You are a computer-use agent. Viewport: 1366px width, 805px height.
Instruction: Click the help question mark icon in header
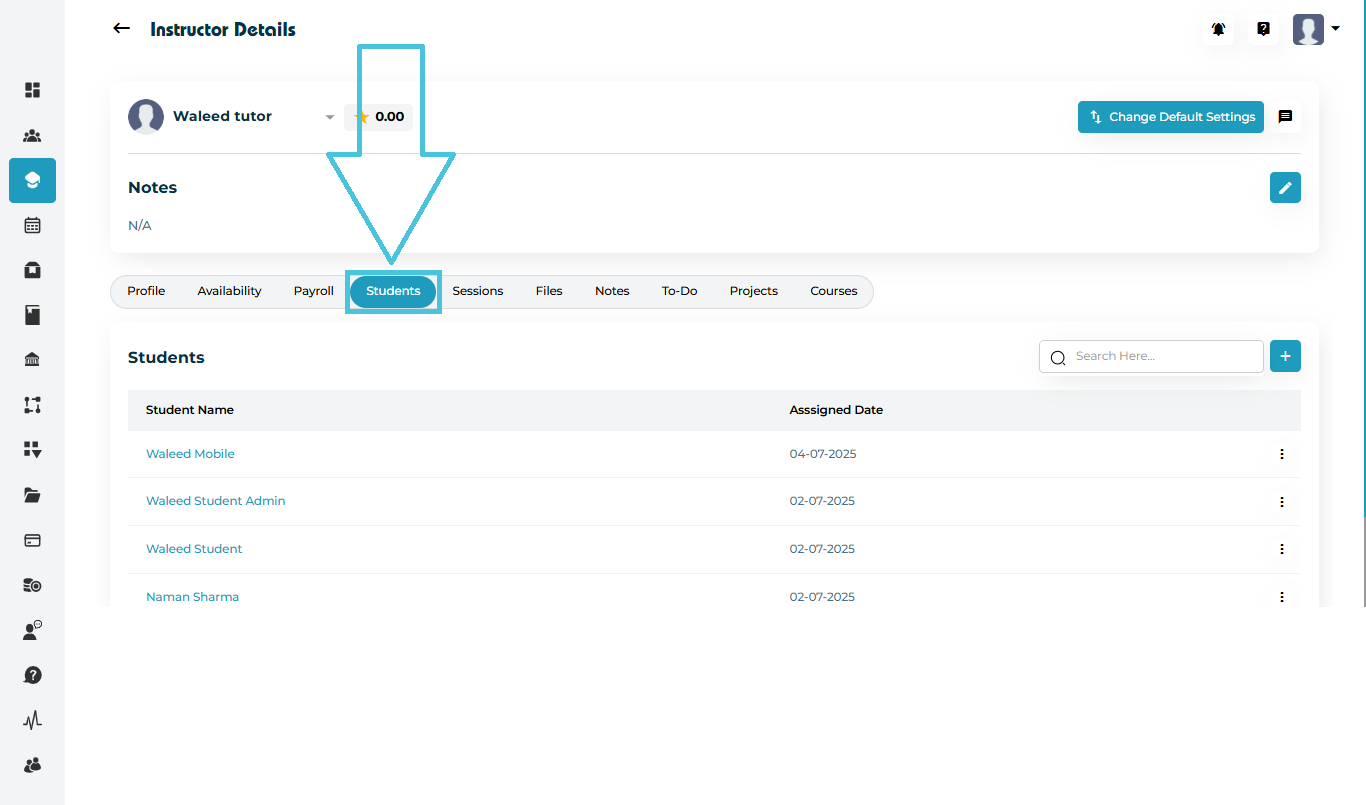[x=1263, y=29]
